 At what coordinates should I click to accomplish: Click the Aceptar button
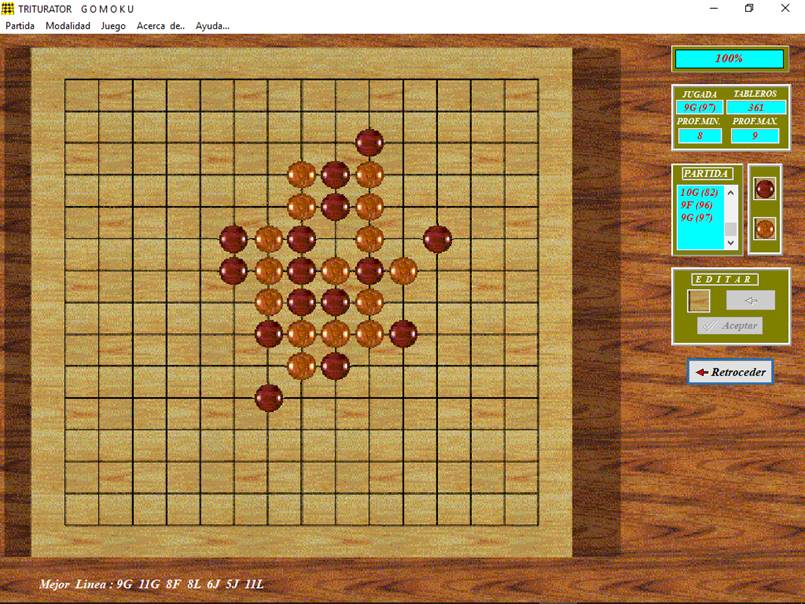click(729, 326)
